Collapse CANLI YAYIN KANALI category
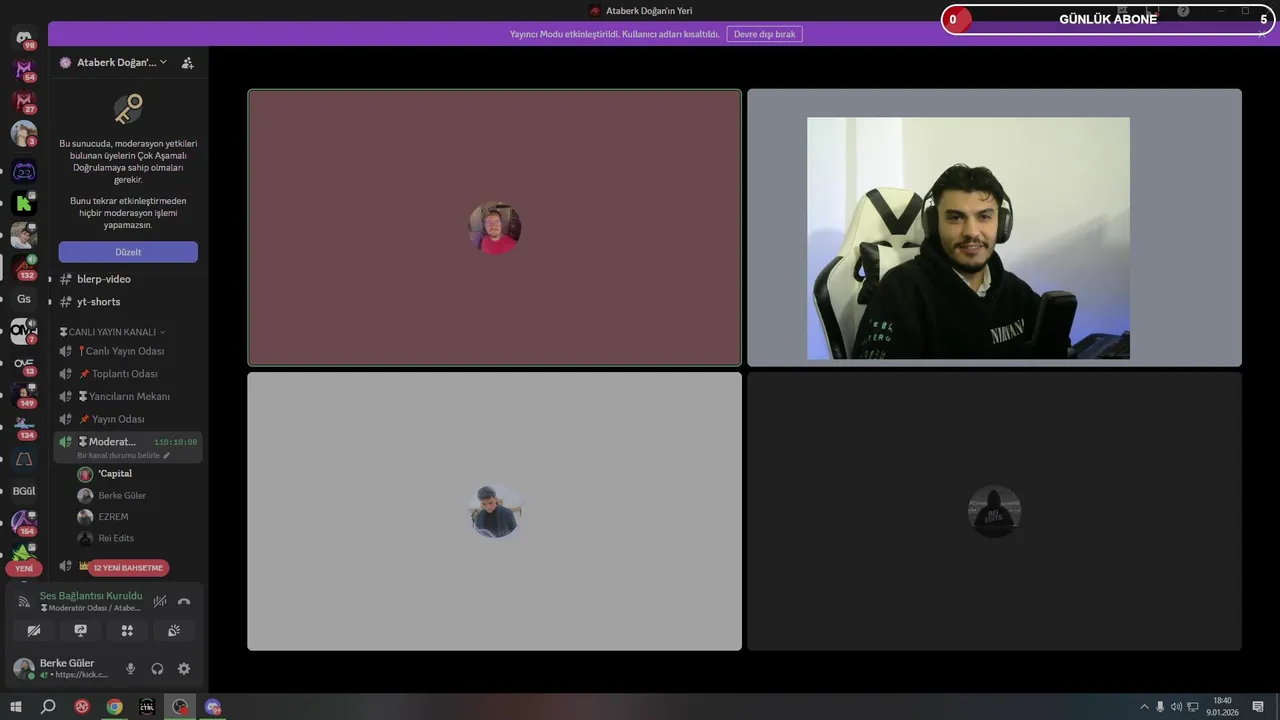The image size is (1280, 720). pyautogui.click(x=112, y=332)
